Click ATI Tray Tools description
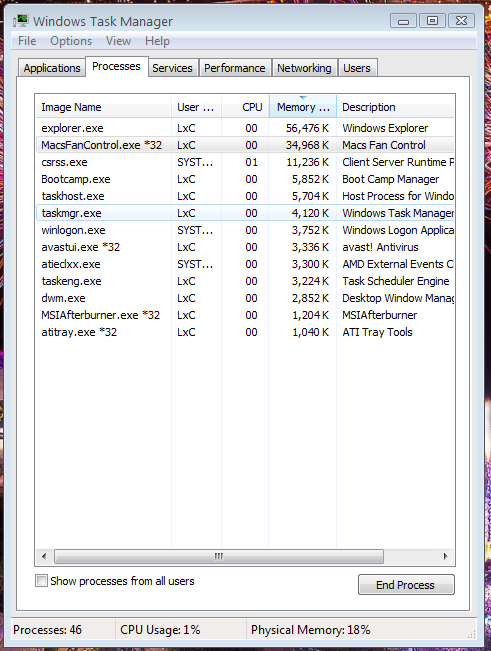 pos(377,333)
